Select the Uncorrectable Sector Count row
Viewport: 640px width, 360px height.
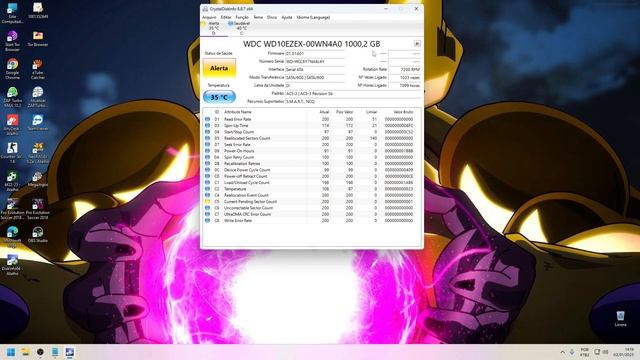coord(311,208)
